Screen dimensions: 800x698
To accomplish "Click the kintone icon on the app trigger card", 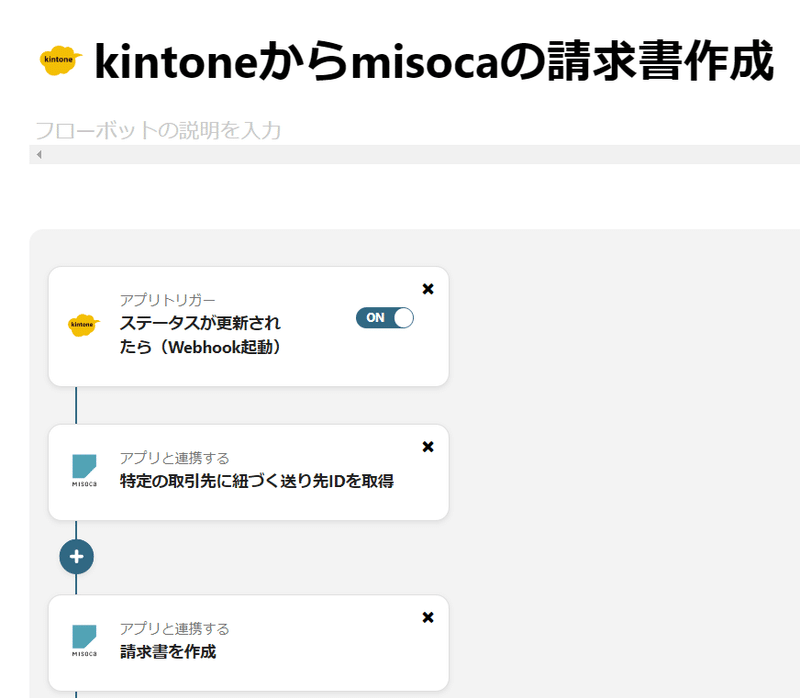I will pyautogui.click(x=83, y=325).
